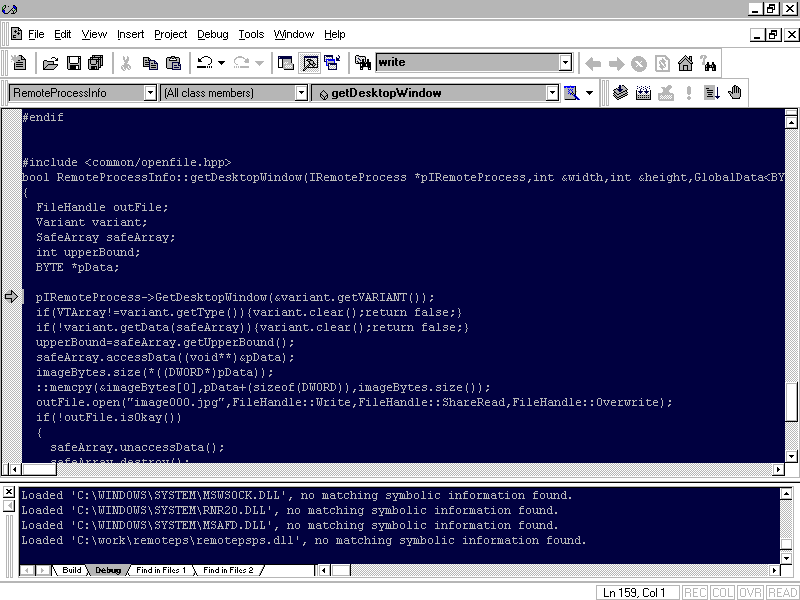The image size is (800, 600).
Task: Click the Compile icon in build toolbar
Action: [620, 93]
